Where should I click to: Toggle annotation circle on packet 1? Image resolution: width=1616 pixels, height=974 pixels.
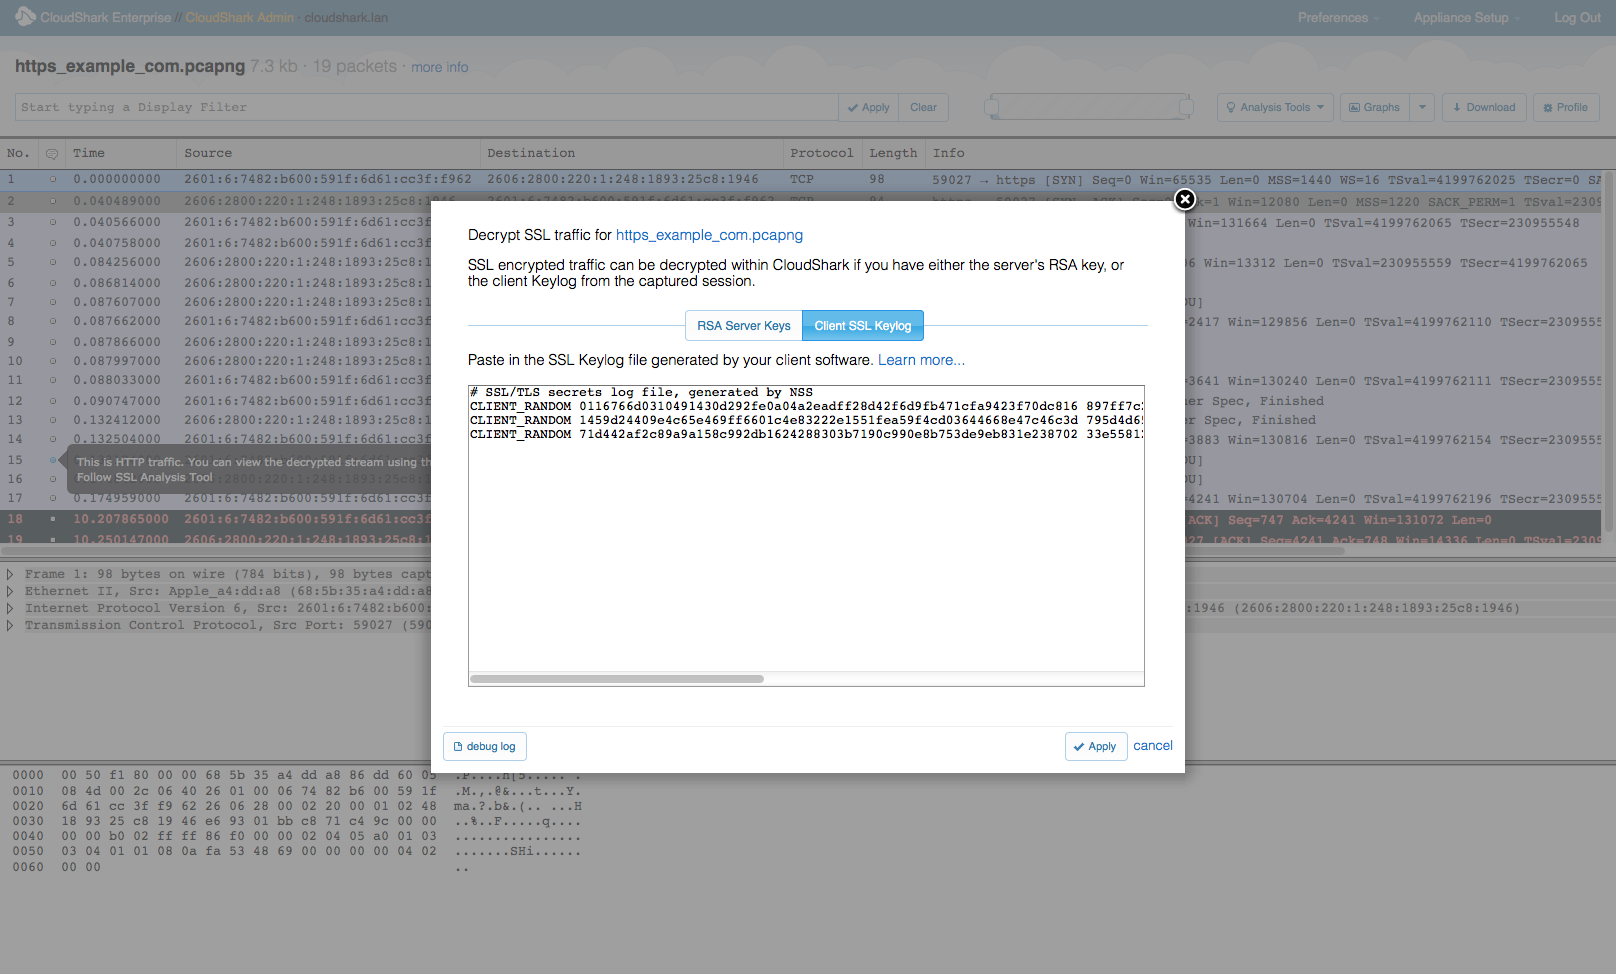tap(53, 180)
